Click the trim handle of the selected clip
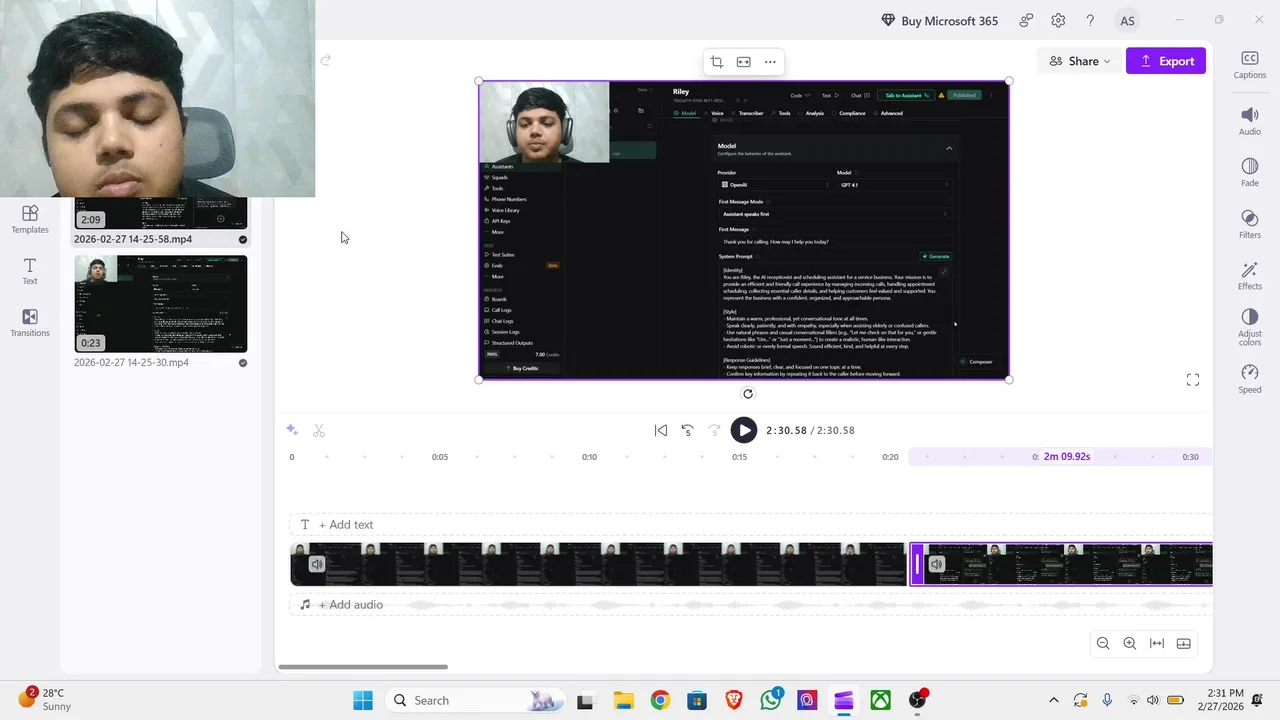The height and width of the screenshot is (720, 1280). [916, 564]
